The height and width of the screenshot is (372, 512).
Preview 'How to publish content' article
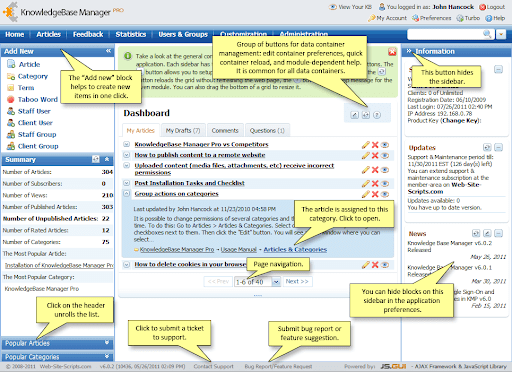click(x=385, y=155)
